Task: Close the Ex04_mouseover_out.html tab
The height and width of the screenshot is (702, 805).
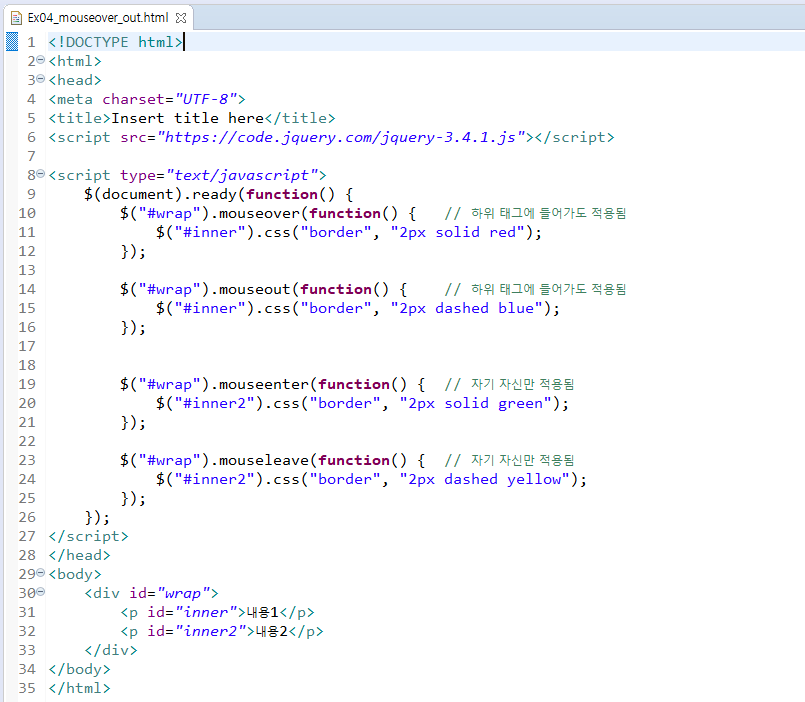Action: [x=181, y=18]
